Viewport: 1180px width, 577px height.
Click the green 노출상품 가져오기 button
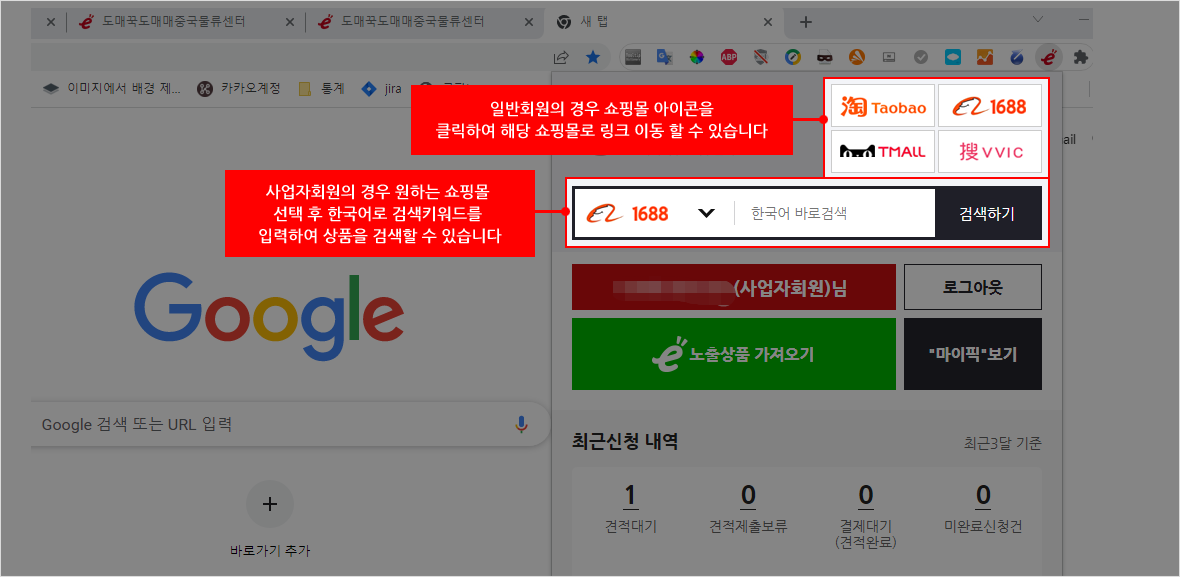[733, 354]
